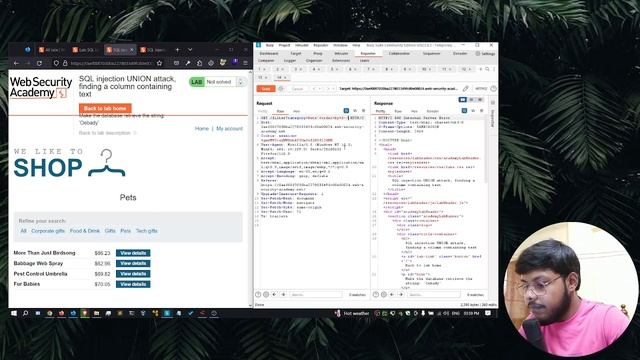Viewport: 640px width, 360px height.
Task: Click the Send button in Burp Repeater
Action: click(x=266, y=89)
